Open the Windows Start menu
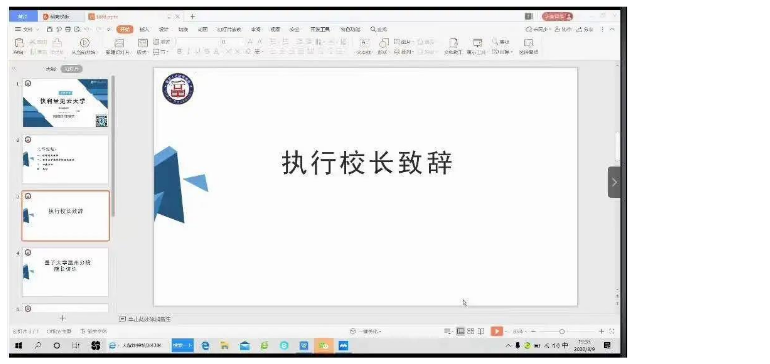The height and width of the screenshot is (364, 770). pos(19,346)
